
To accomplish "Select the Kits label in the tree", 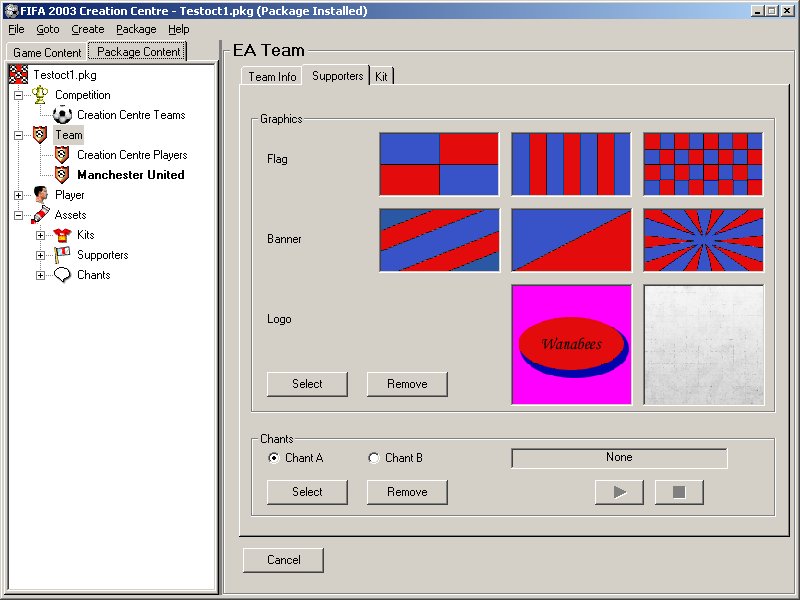I will (86, 235).
